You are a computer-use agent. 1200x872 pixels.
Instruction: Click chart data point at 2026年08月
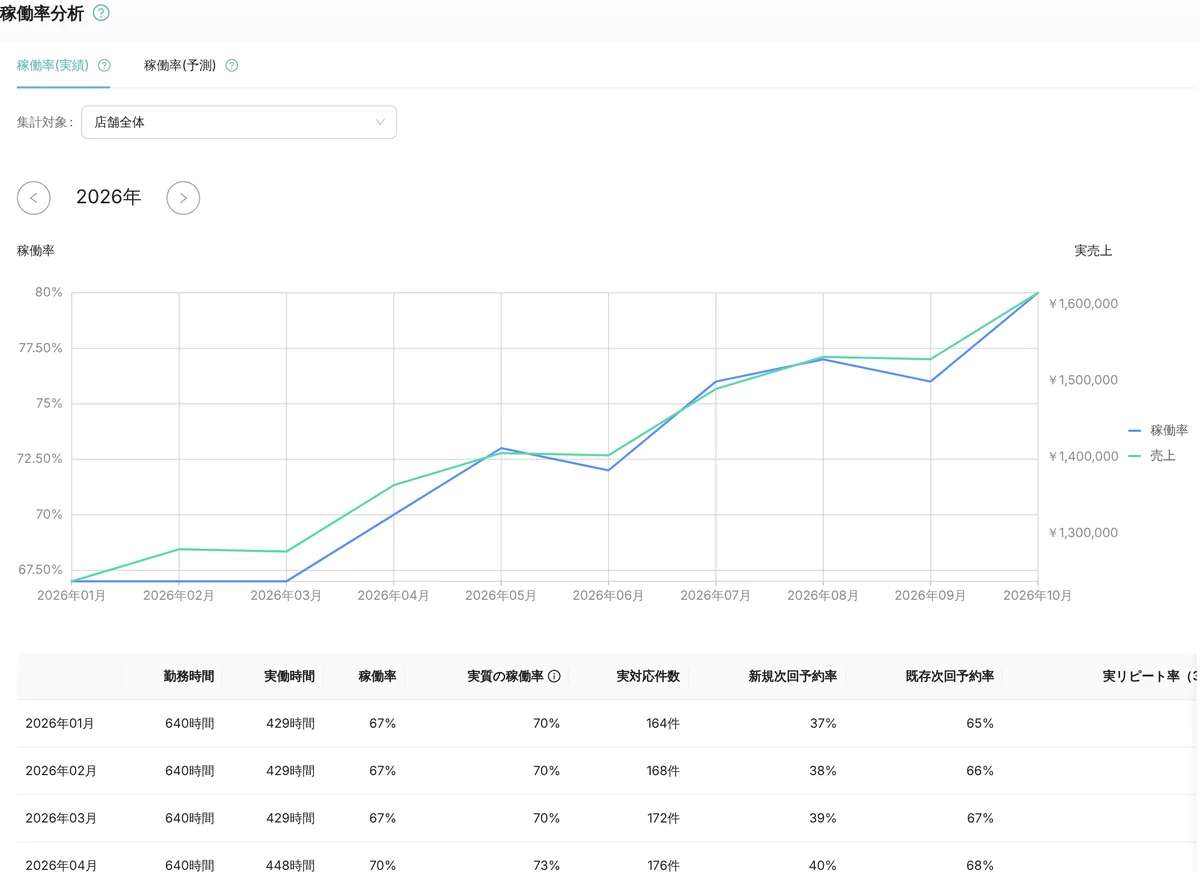click(823, 358)
